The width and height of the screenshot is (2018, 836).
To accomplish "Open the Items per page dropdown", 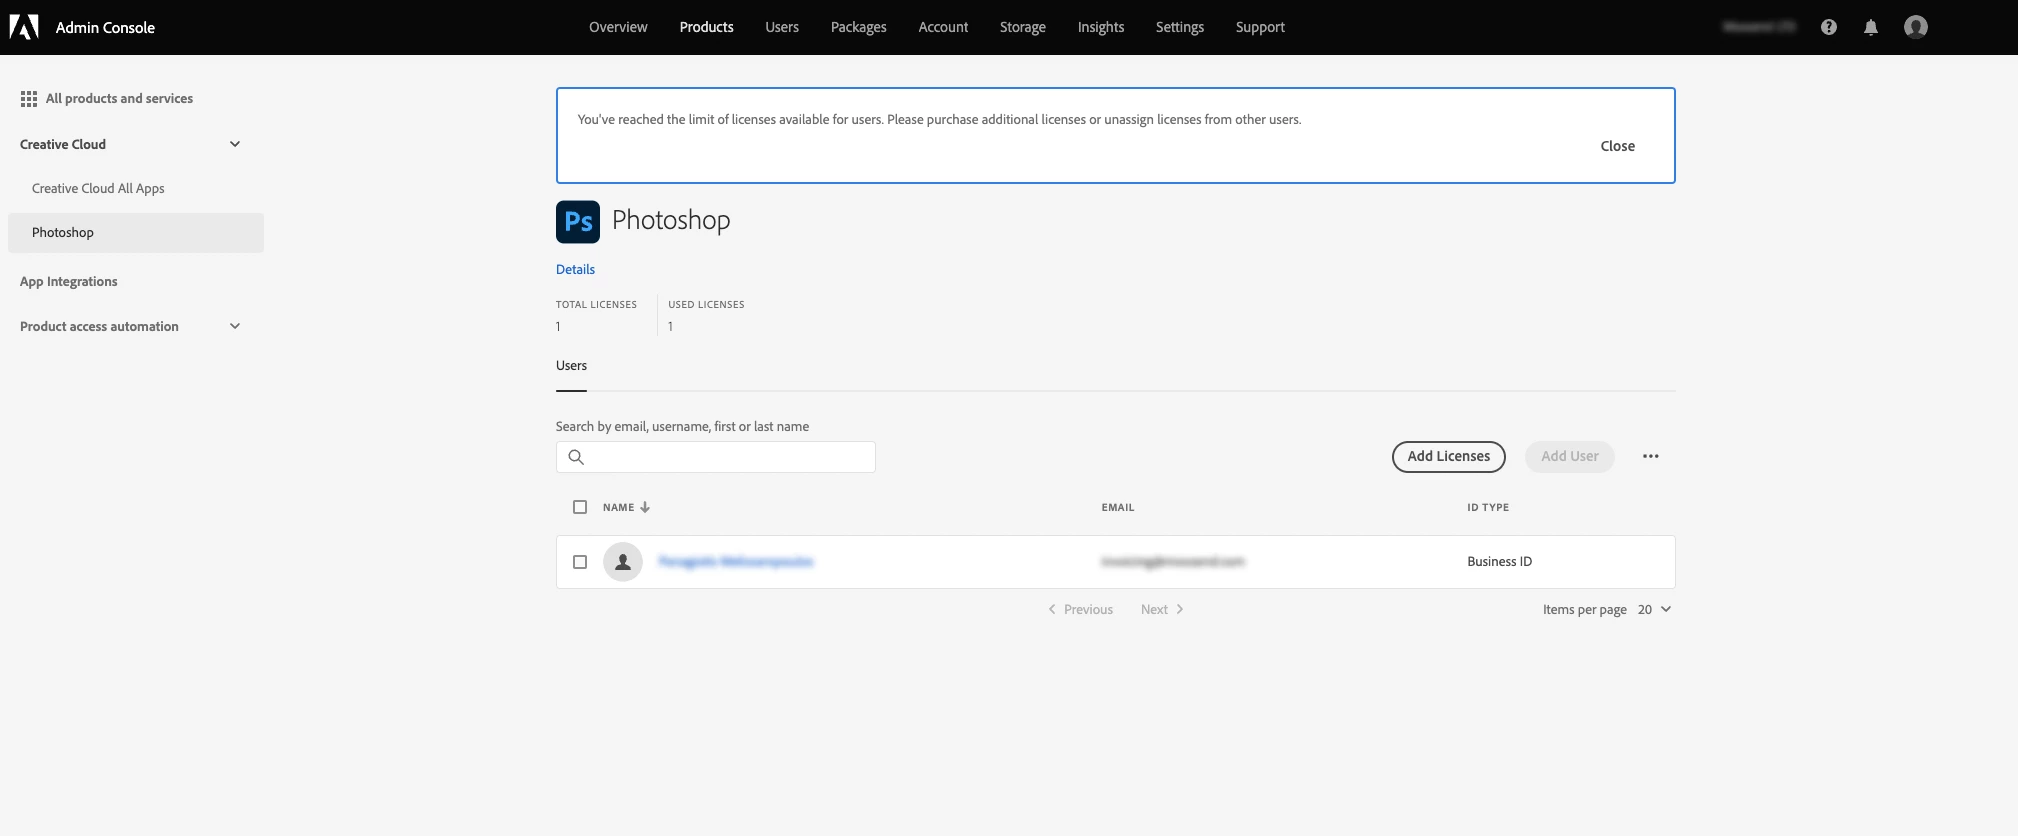I will [x=1655, y=609].
